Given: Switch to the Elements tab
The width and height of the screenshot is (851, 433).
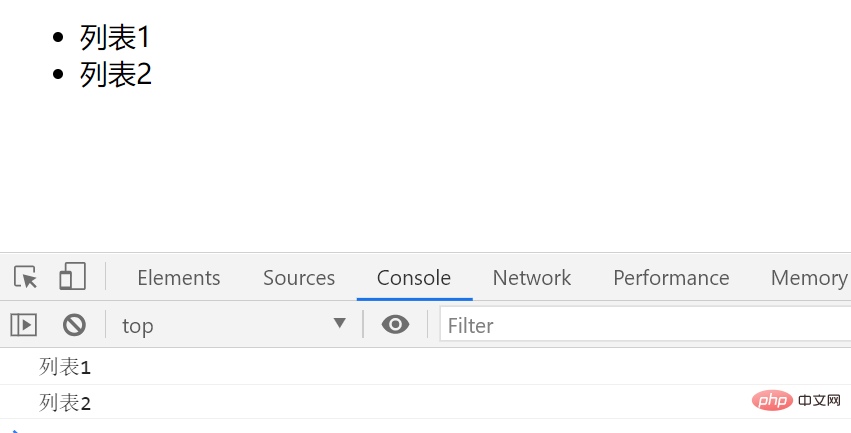Looking at the screenshot, I should coord(178,278).
